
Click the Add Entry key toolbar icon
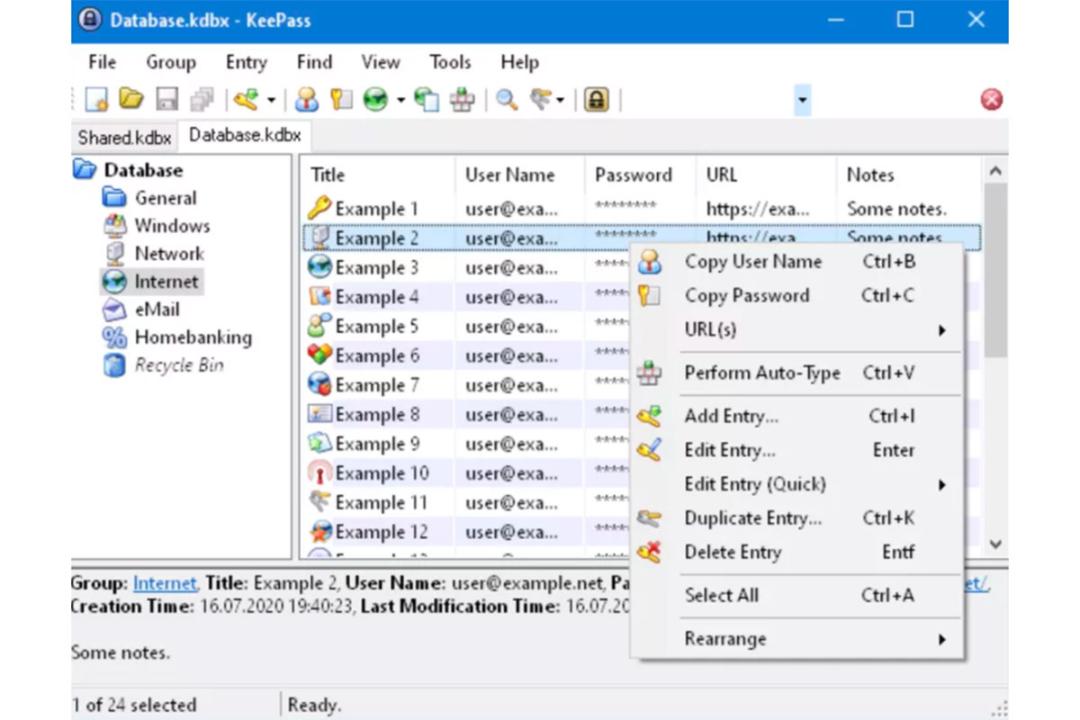[x=246, y=100]
